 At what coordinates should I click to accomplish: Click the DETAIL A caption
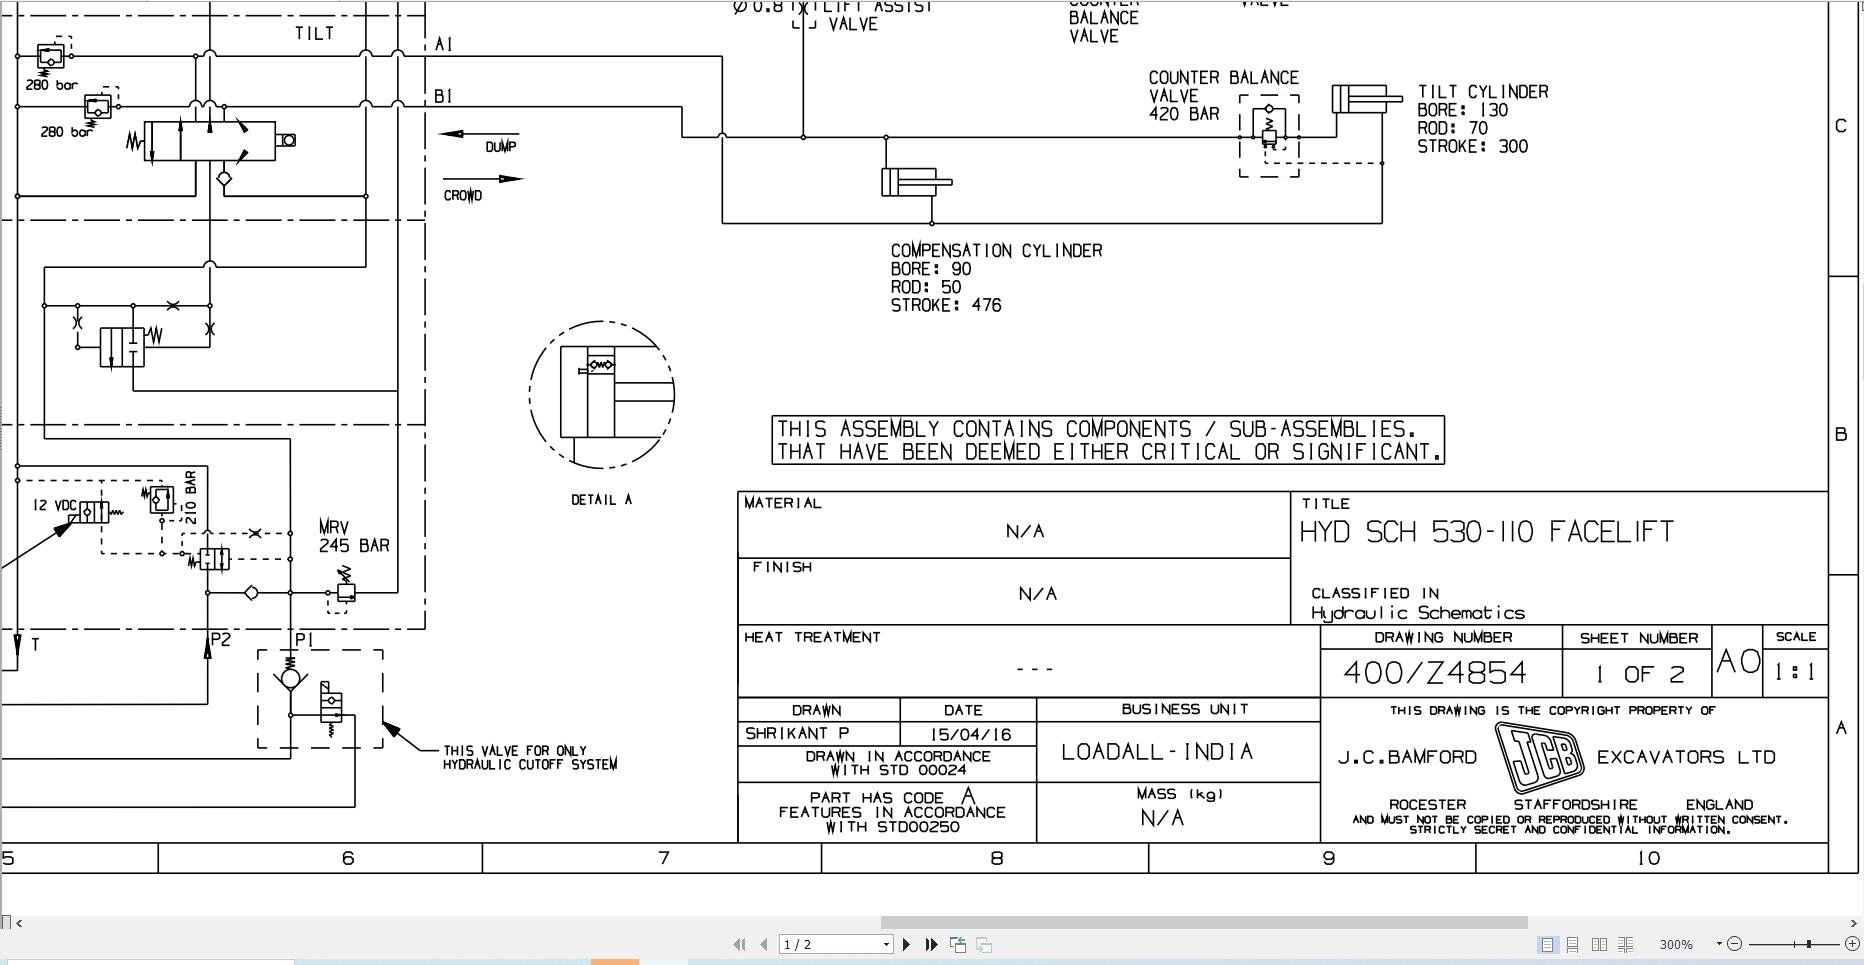[601, 500]
